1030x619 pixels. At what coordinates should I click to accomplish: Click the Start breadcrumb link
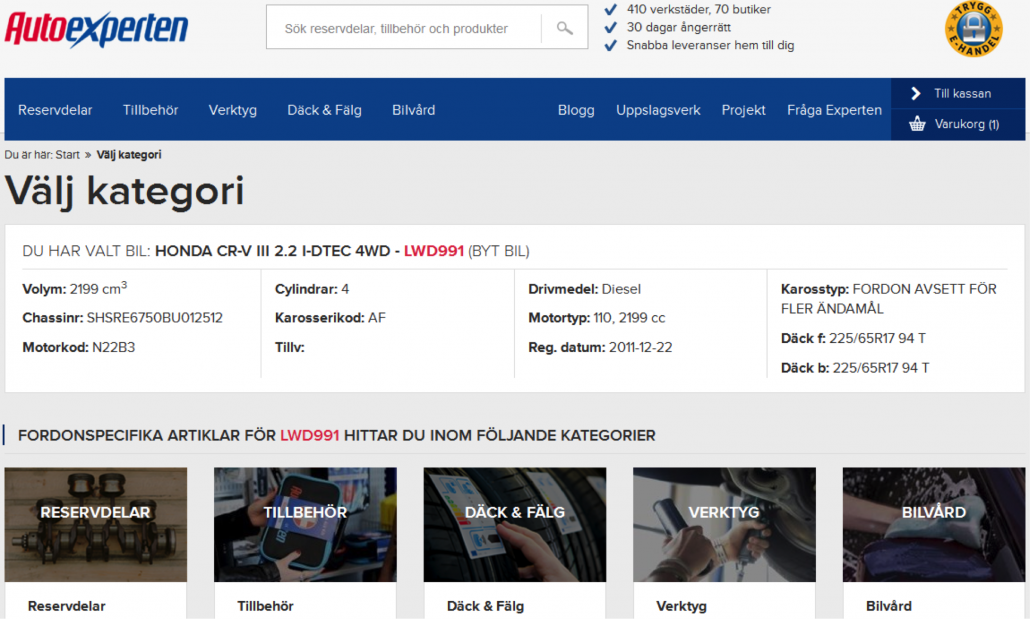tap(67, 154)
